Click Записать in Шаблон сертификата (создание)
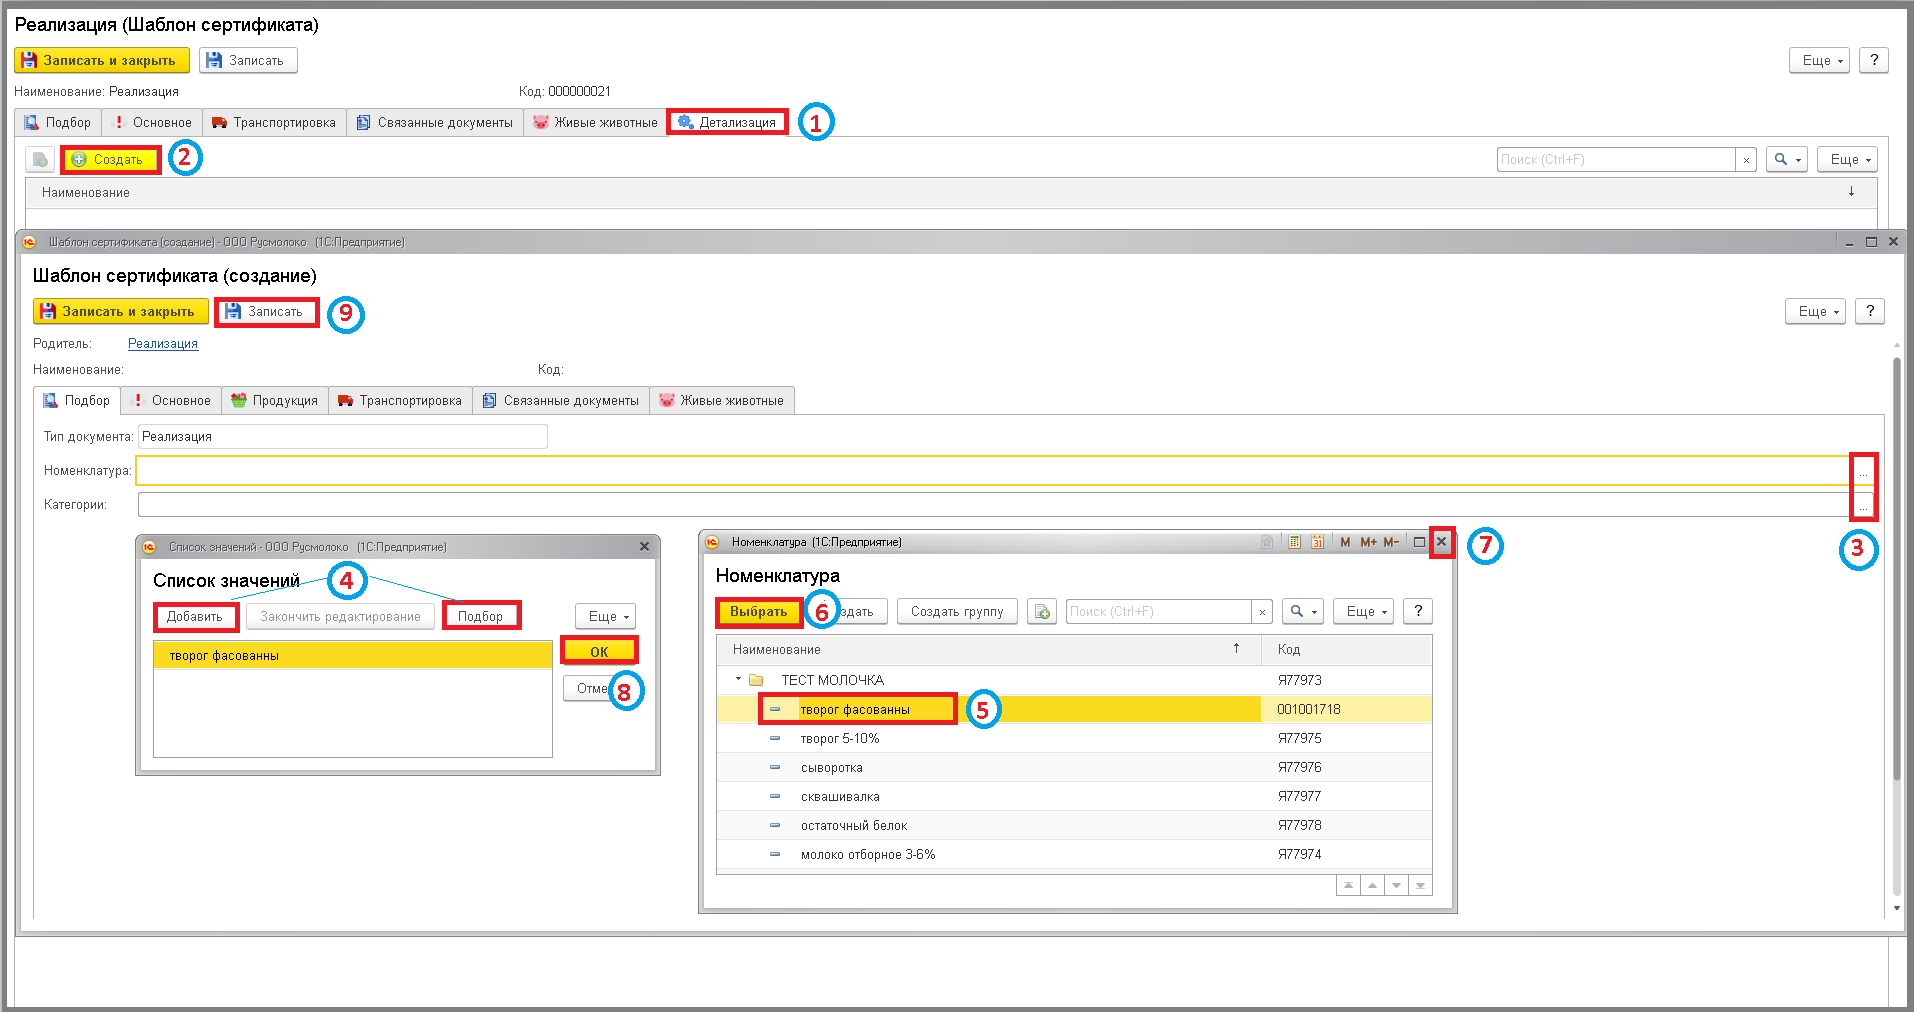Viewport: 1914px width, 1012px height. 266,311
